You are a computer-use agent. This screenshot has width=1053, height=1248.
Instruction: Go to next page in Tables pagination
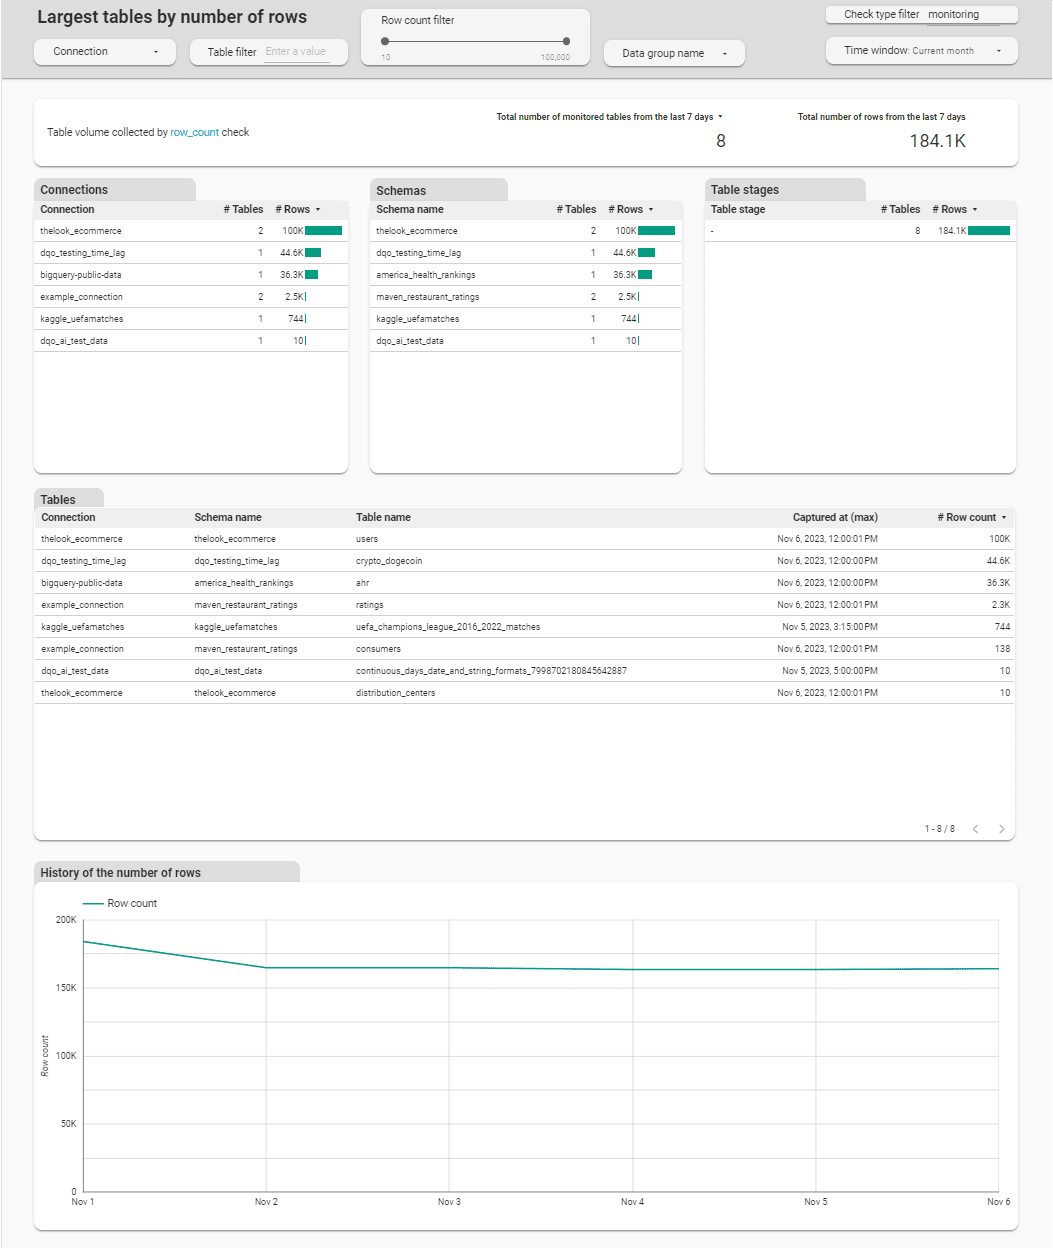1001,829
